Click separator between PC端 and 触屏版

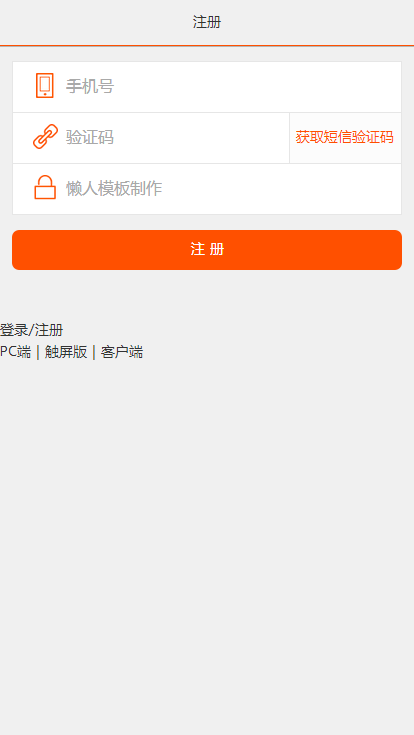(x=38, y=352)
